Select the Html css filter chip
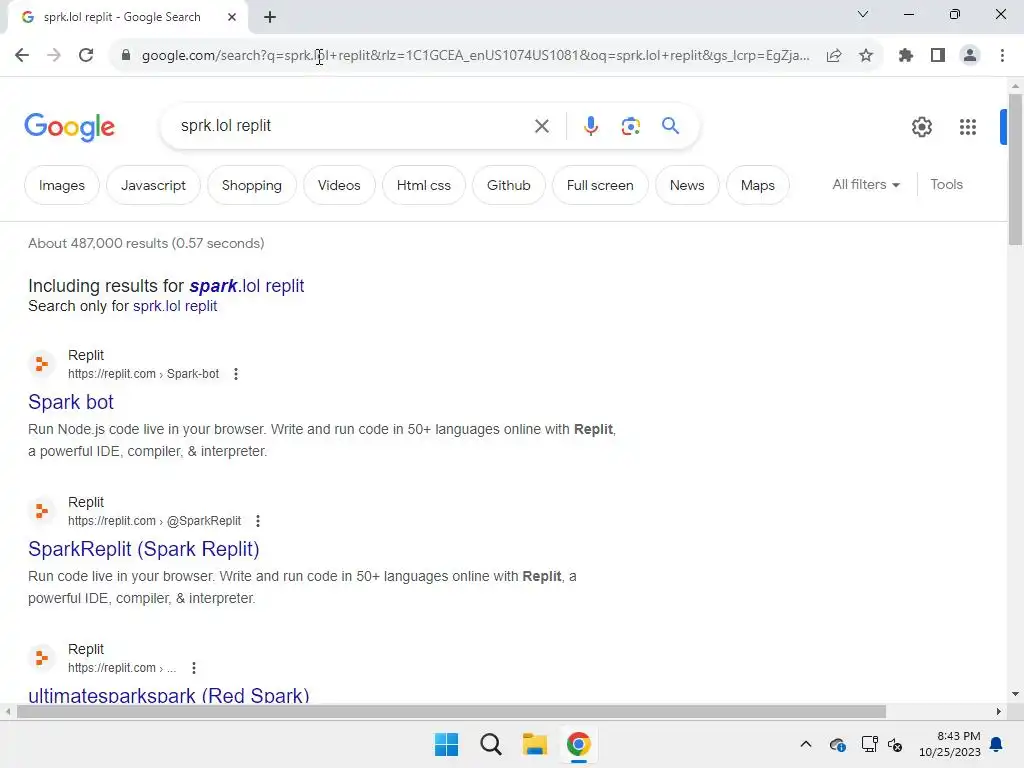Viewport: 1024px width, 768px height. coord(424,185)
